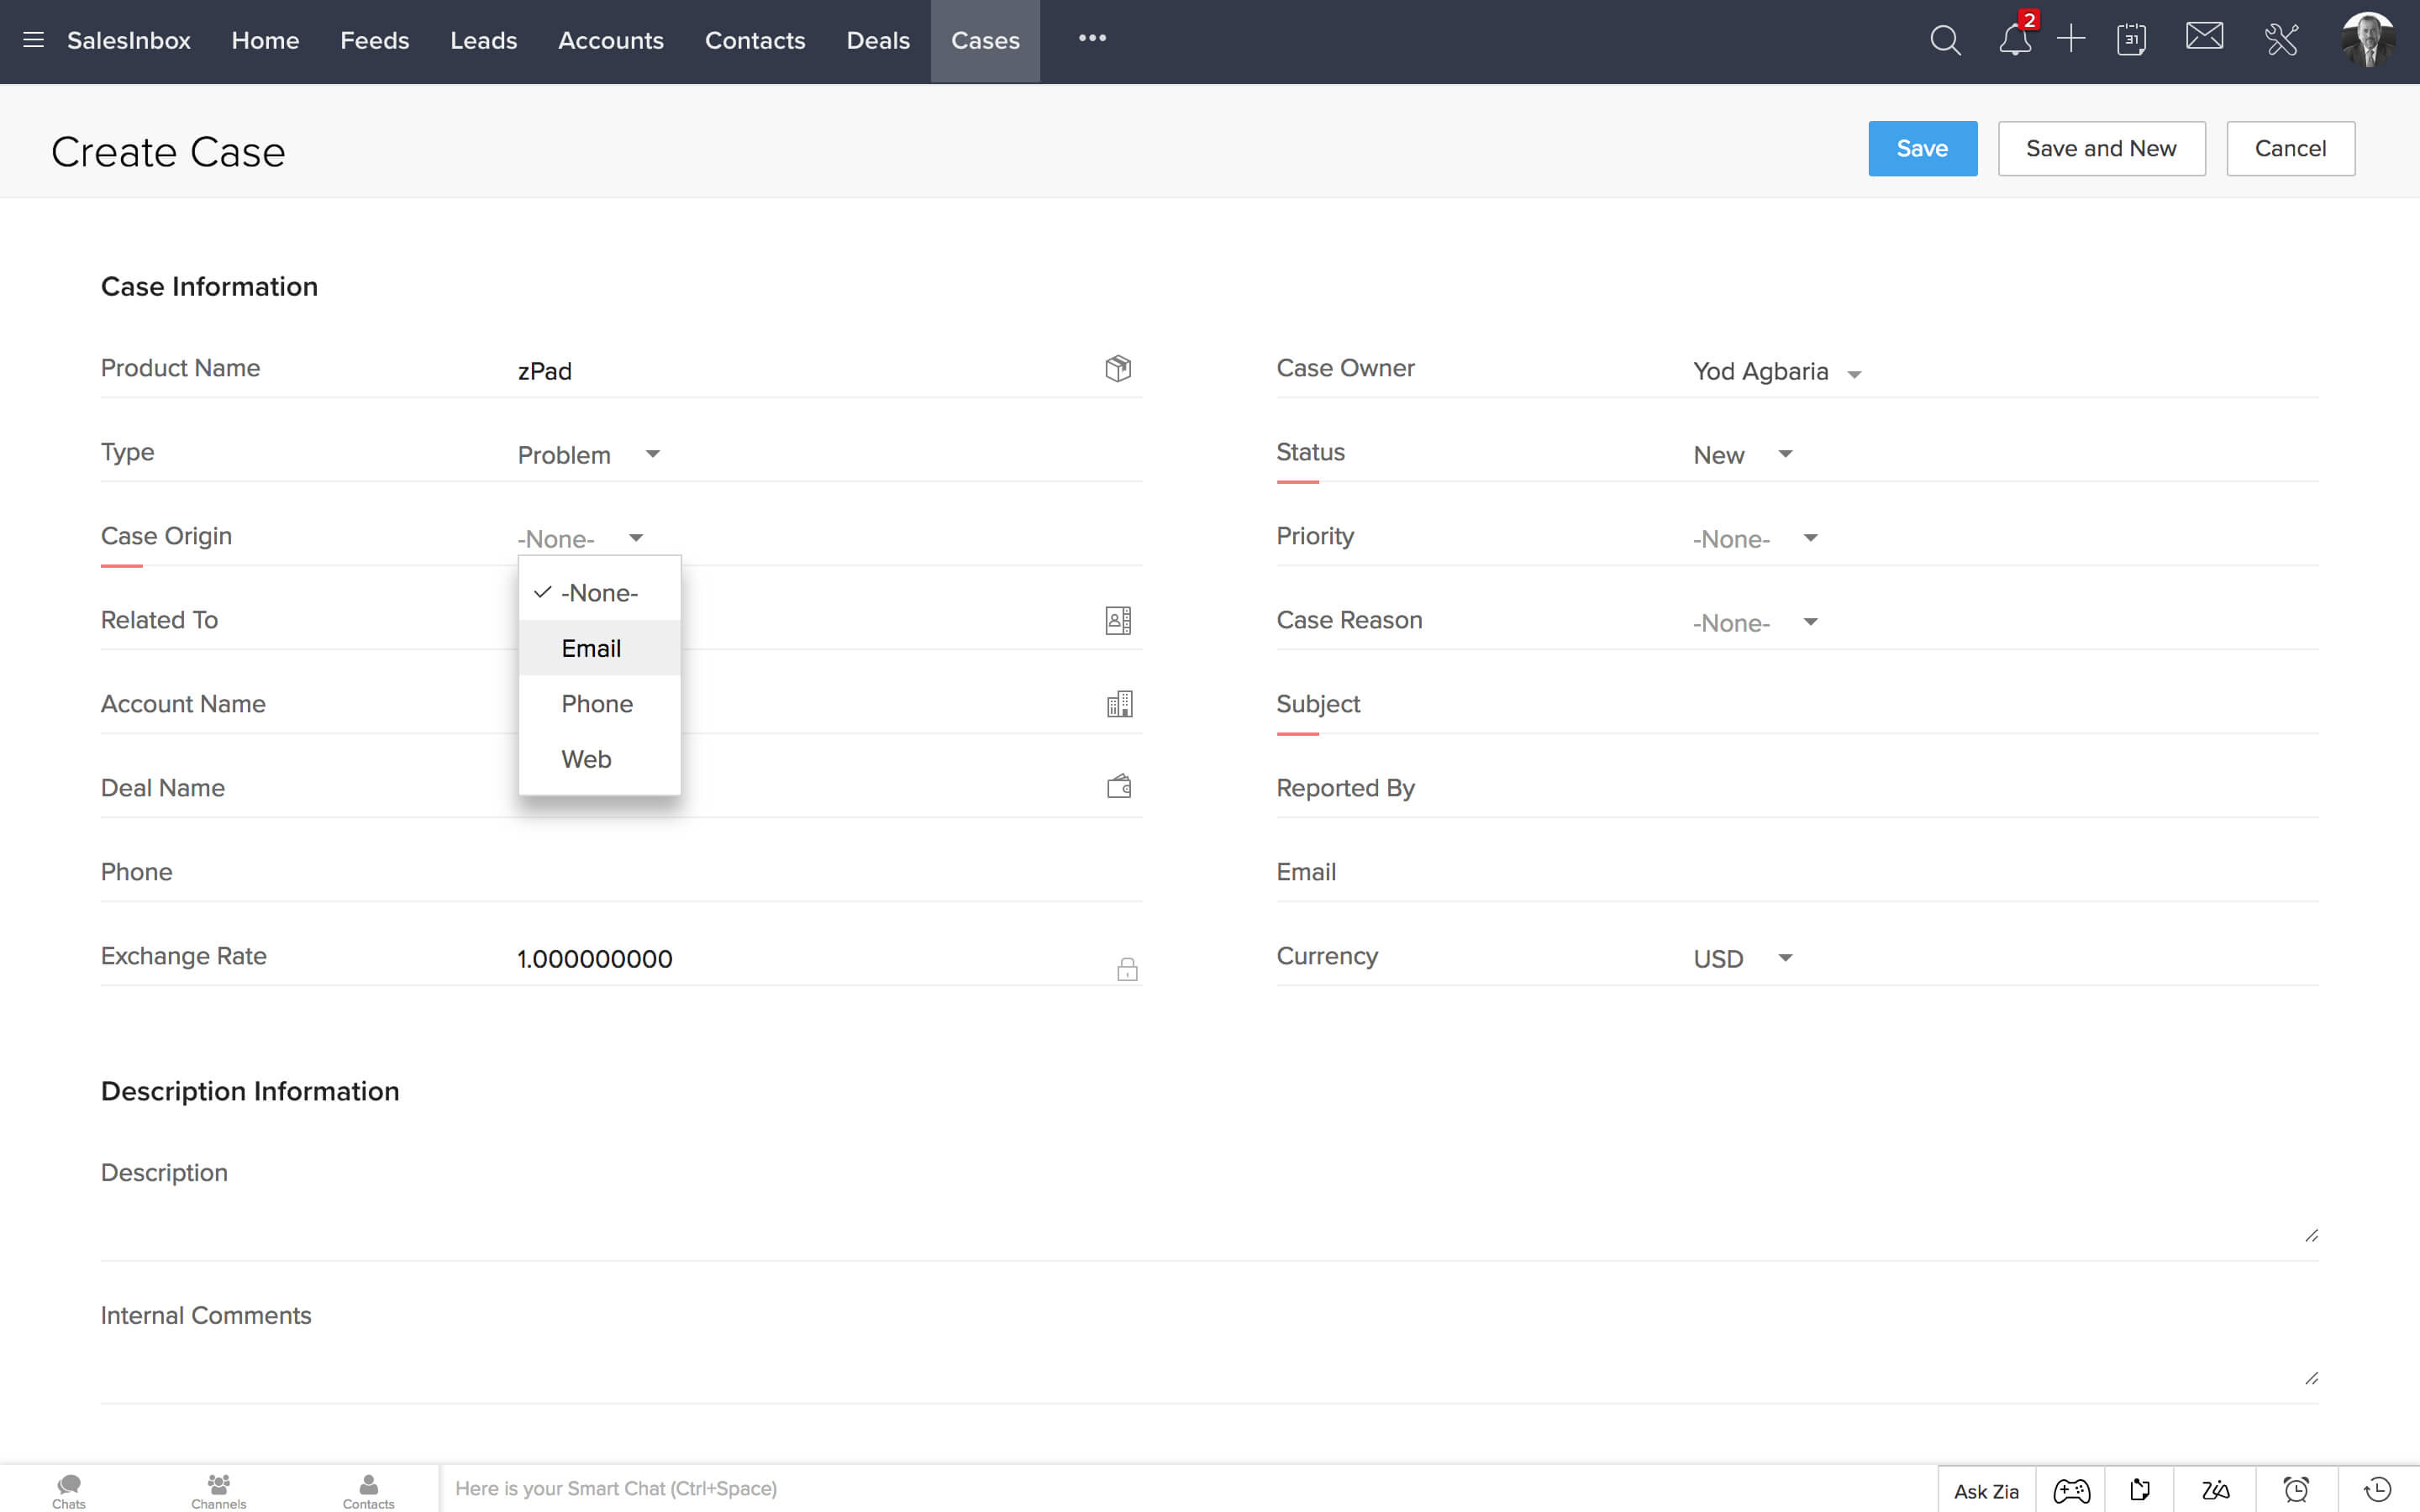
Task: Open product lookup icon beside zPad
Action: [1118, 369]
